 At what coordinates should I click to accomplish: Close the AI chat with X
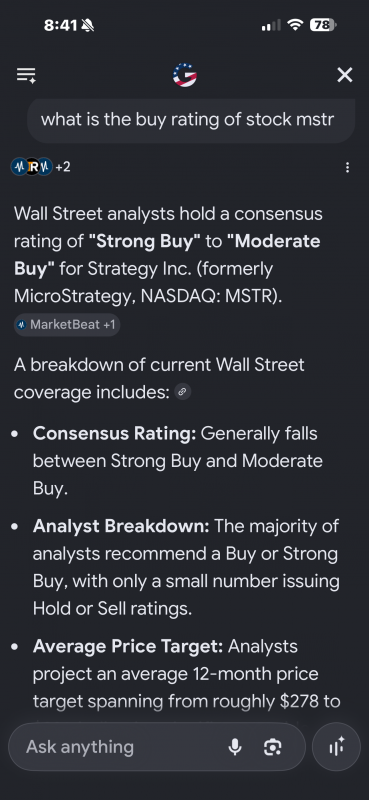click(345, 75)
